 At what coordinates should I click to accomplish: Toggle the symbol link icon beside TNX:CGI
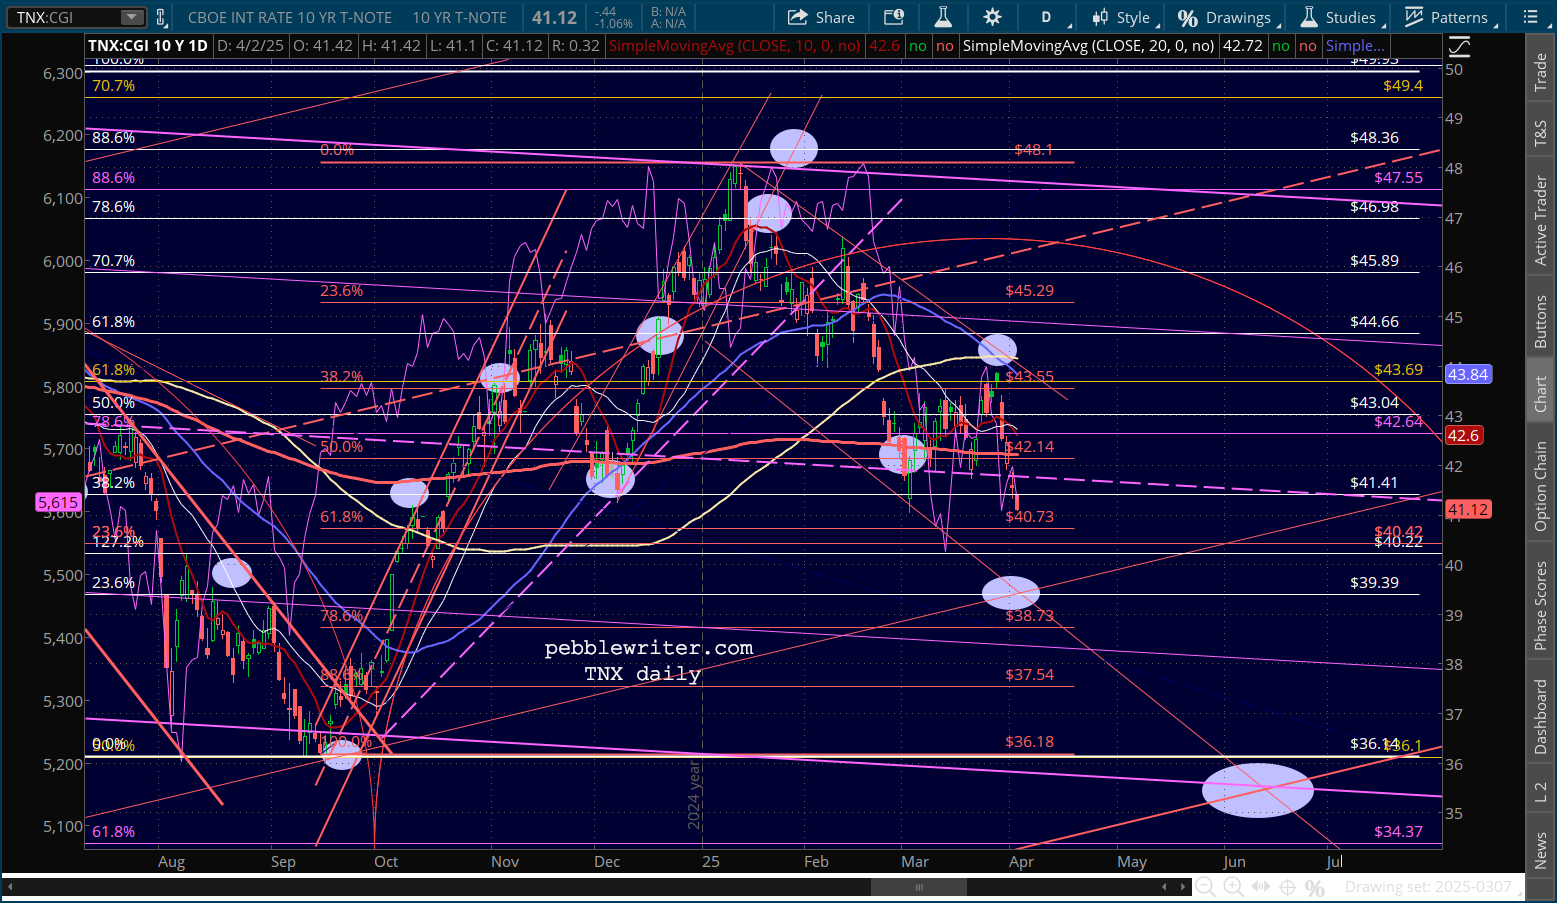pyautogui.click(x=159, y=17)
